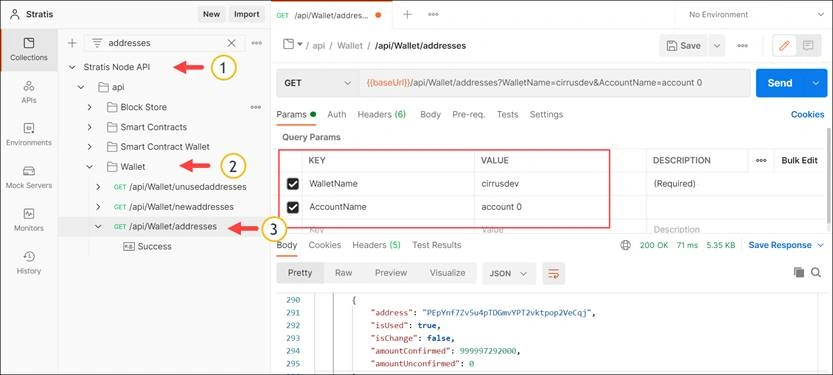Open the Success example item
The image size is (833, 375).
point(147,246)
